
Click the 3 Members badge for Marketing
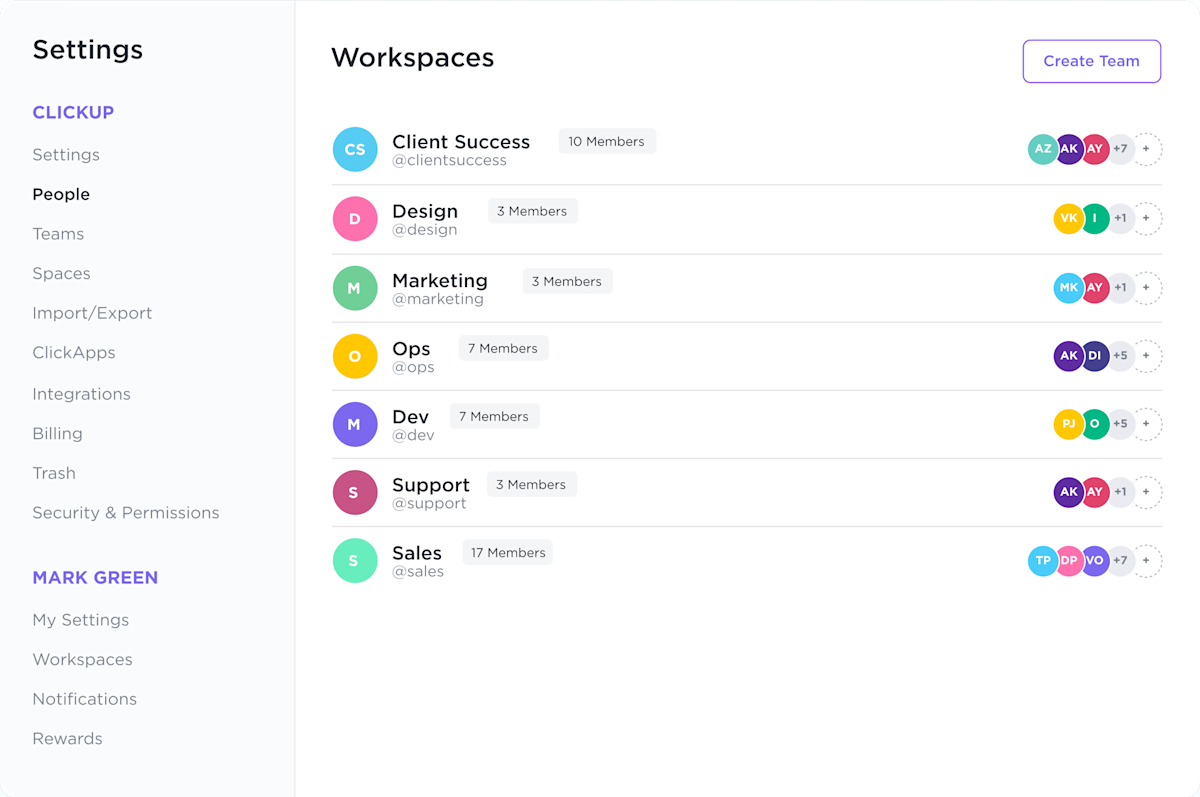(x=567, y=281)
